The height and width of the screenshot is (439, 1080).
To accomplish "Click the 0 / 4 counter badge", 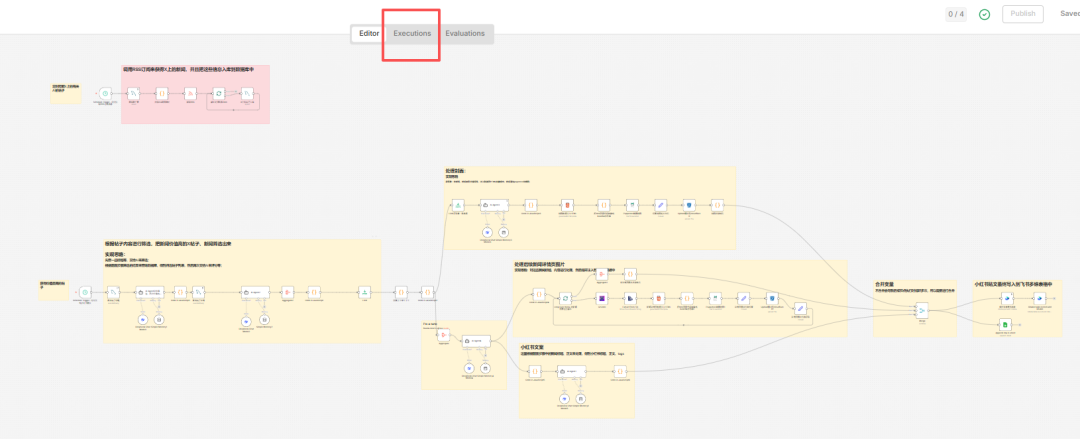I will pos(956,14).
